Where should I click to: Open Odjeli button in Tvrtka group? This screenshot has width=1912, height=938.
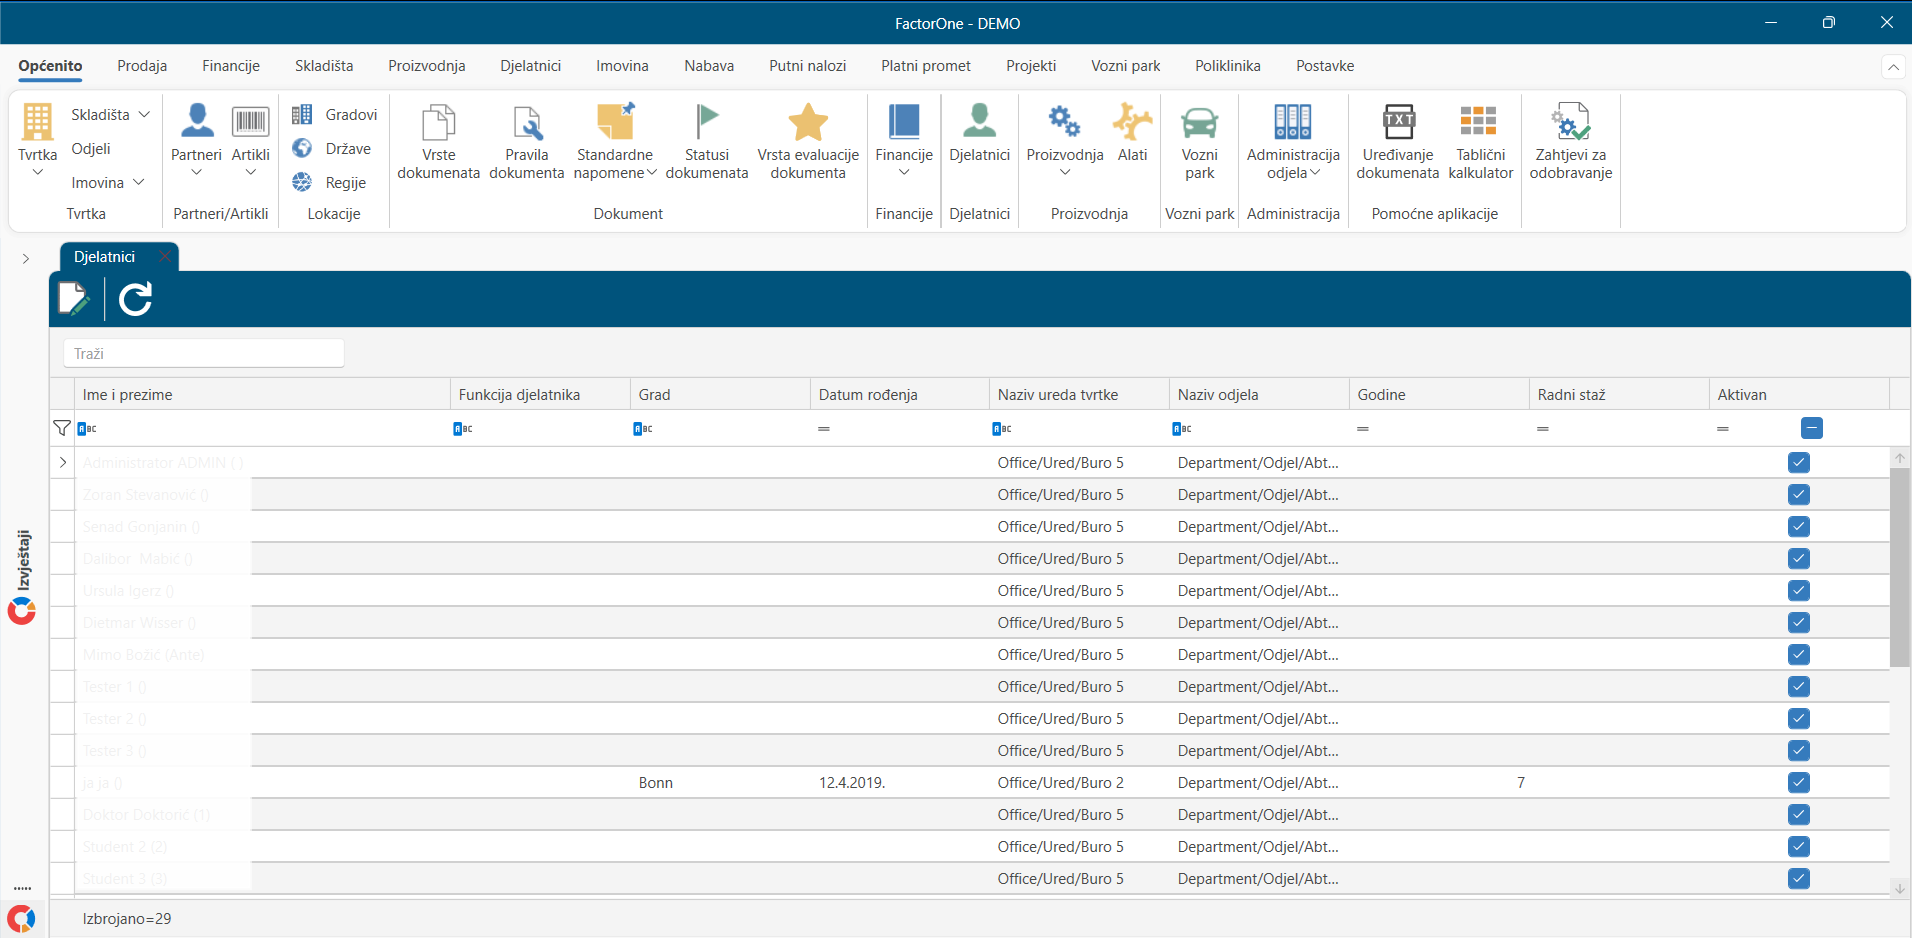pyautogui.click(x=91, y=149)
